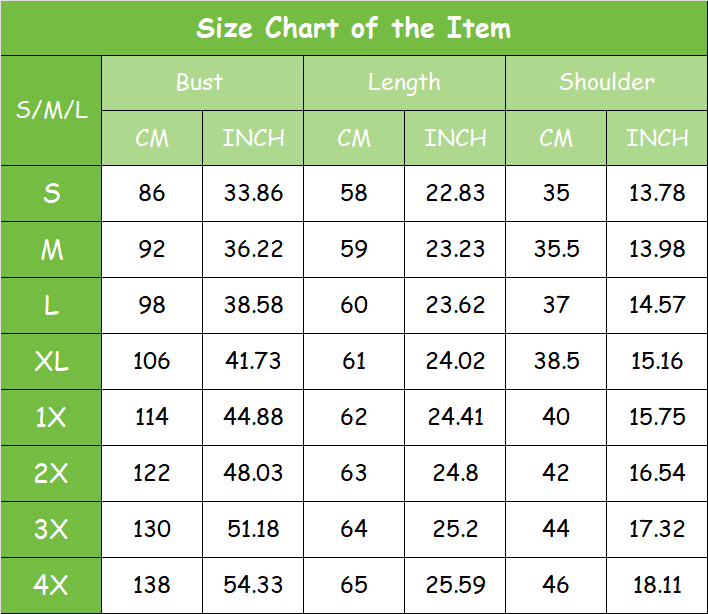Select the 38.5 shoulder CM cell

pyautogui.click(x=556, y=361)
